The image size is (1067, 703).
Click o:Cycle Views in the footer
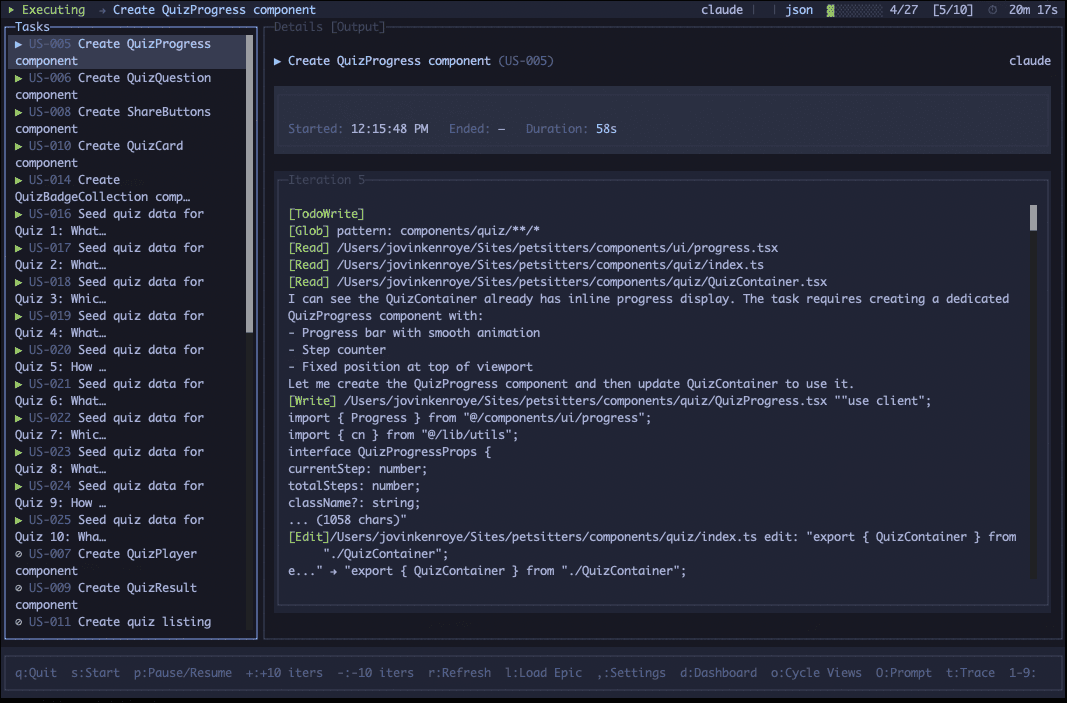[816, 673]
